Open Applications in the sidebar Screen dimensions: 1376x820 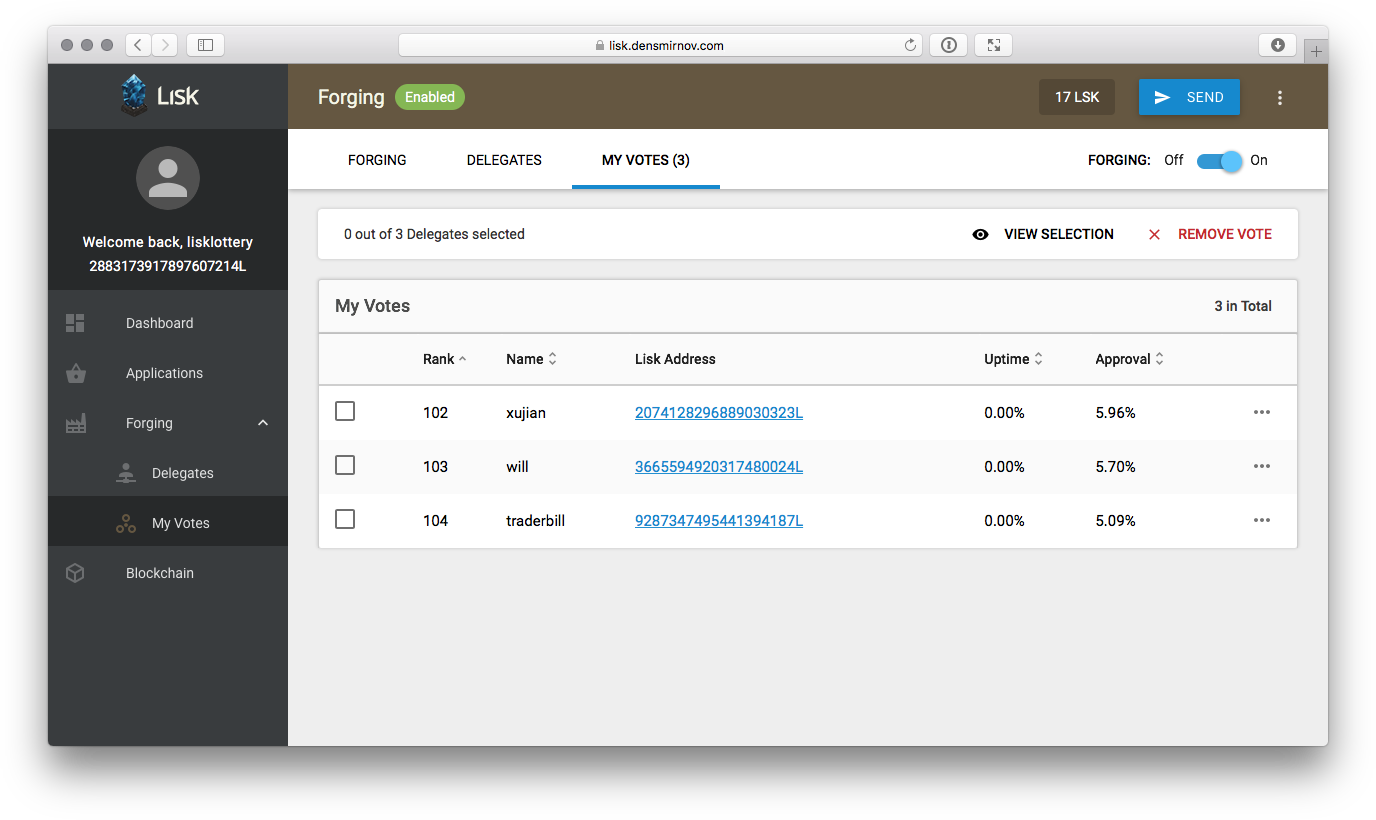168,373
